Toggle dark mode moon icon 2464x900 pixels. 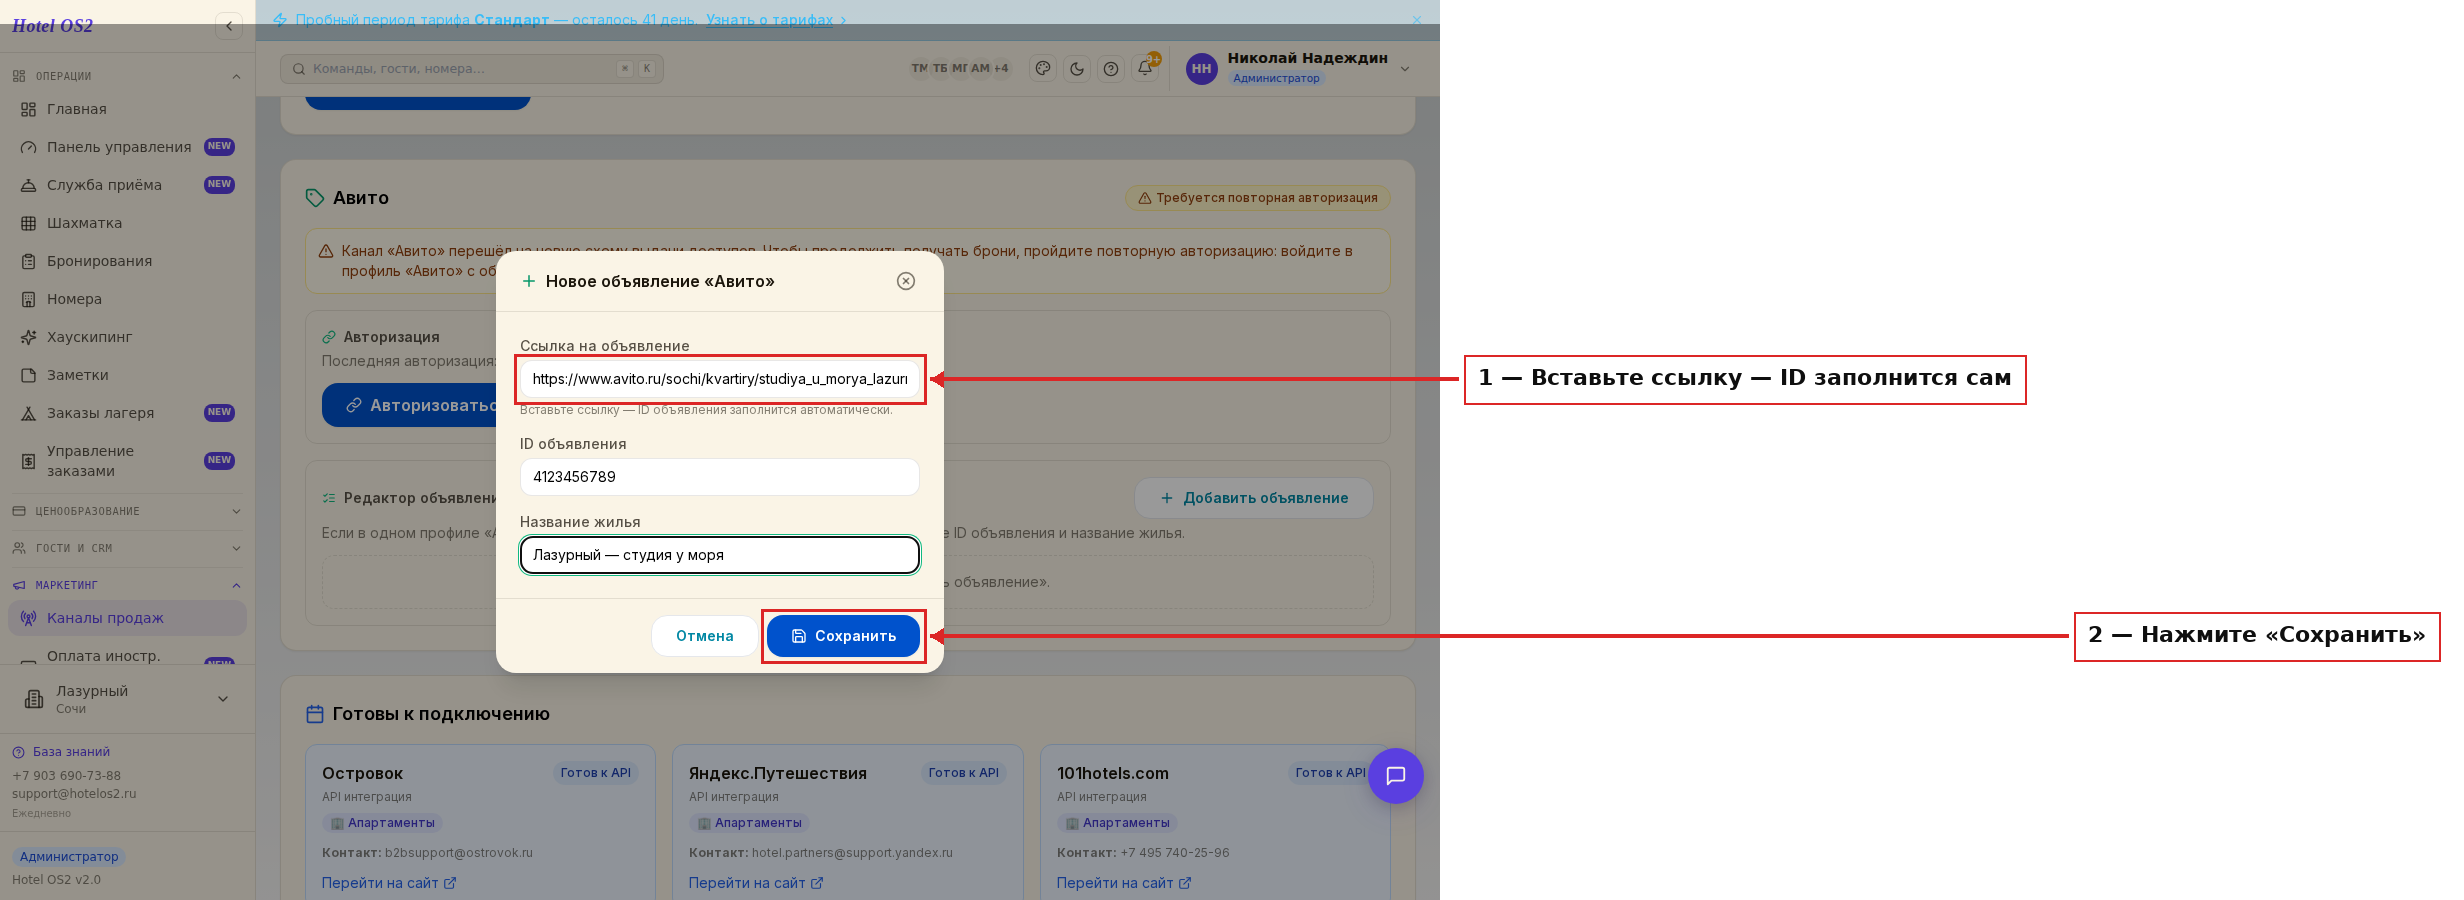tap(1077, 68)
